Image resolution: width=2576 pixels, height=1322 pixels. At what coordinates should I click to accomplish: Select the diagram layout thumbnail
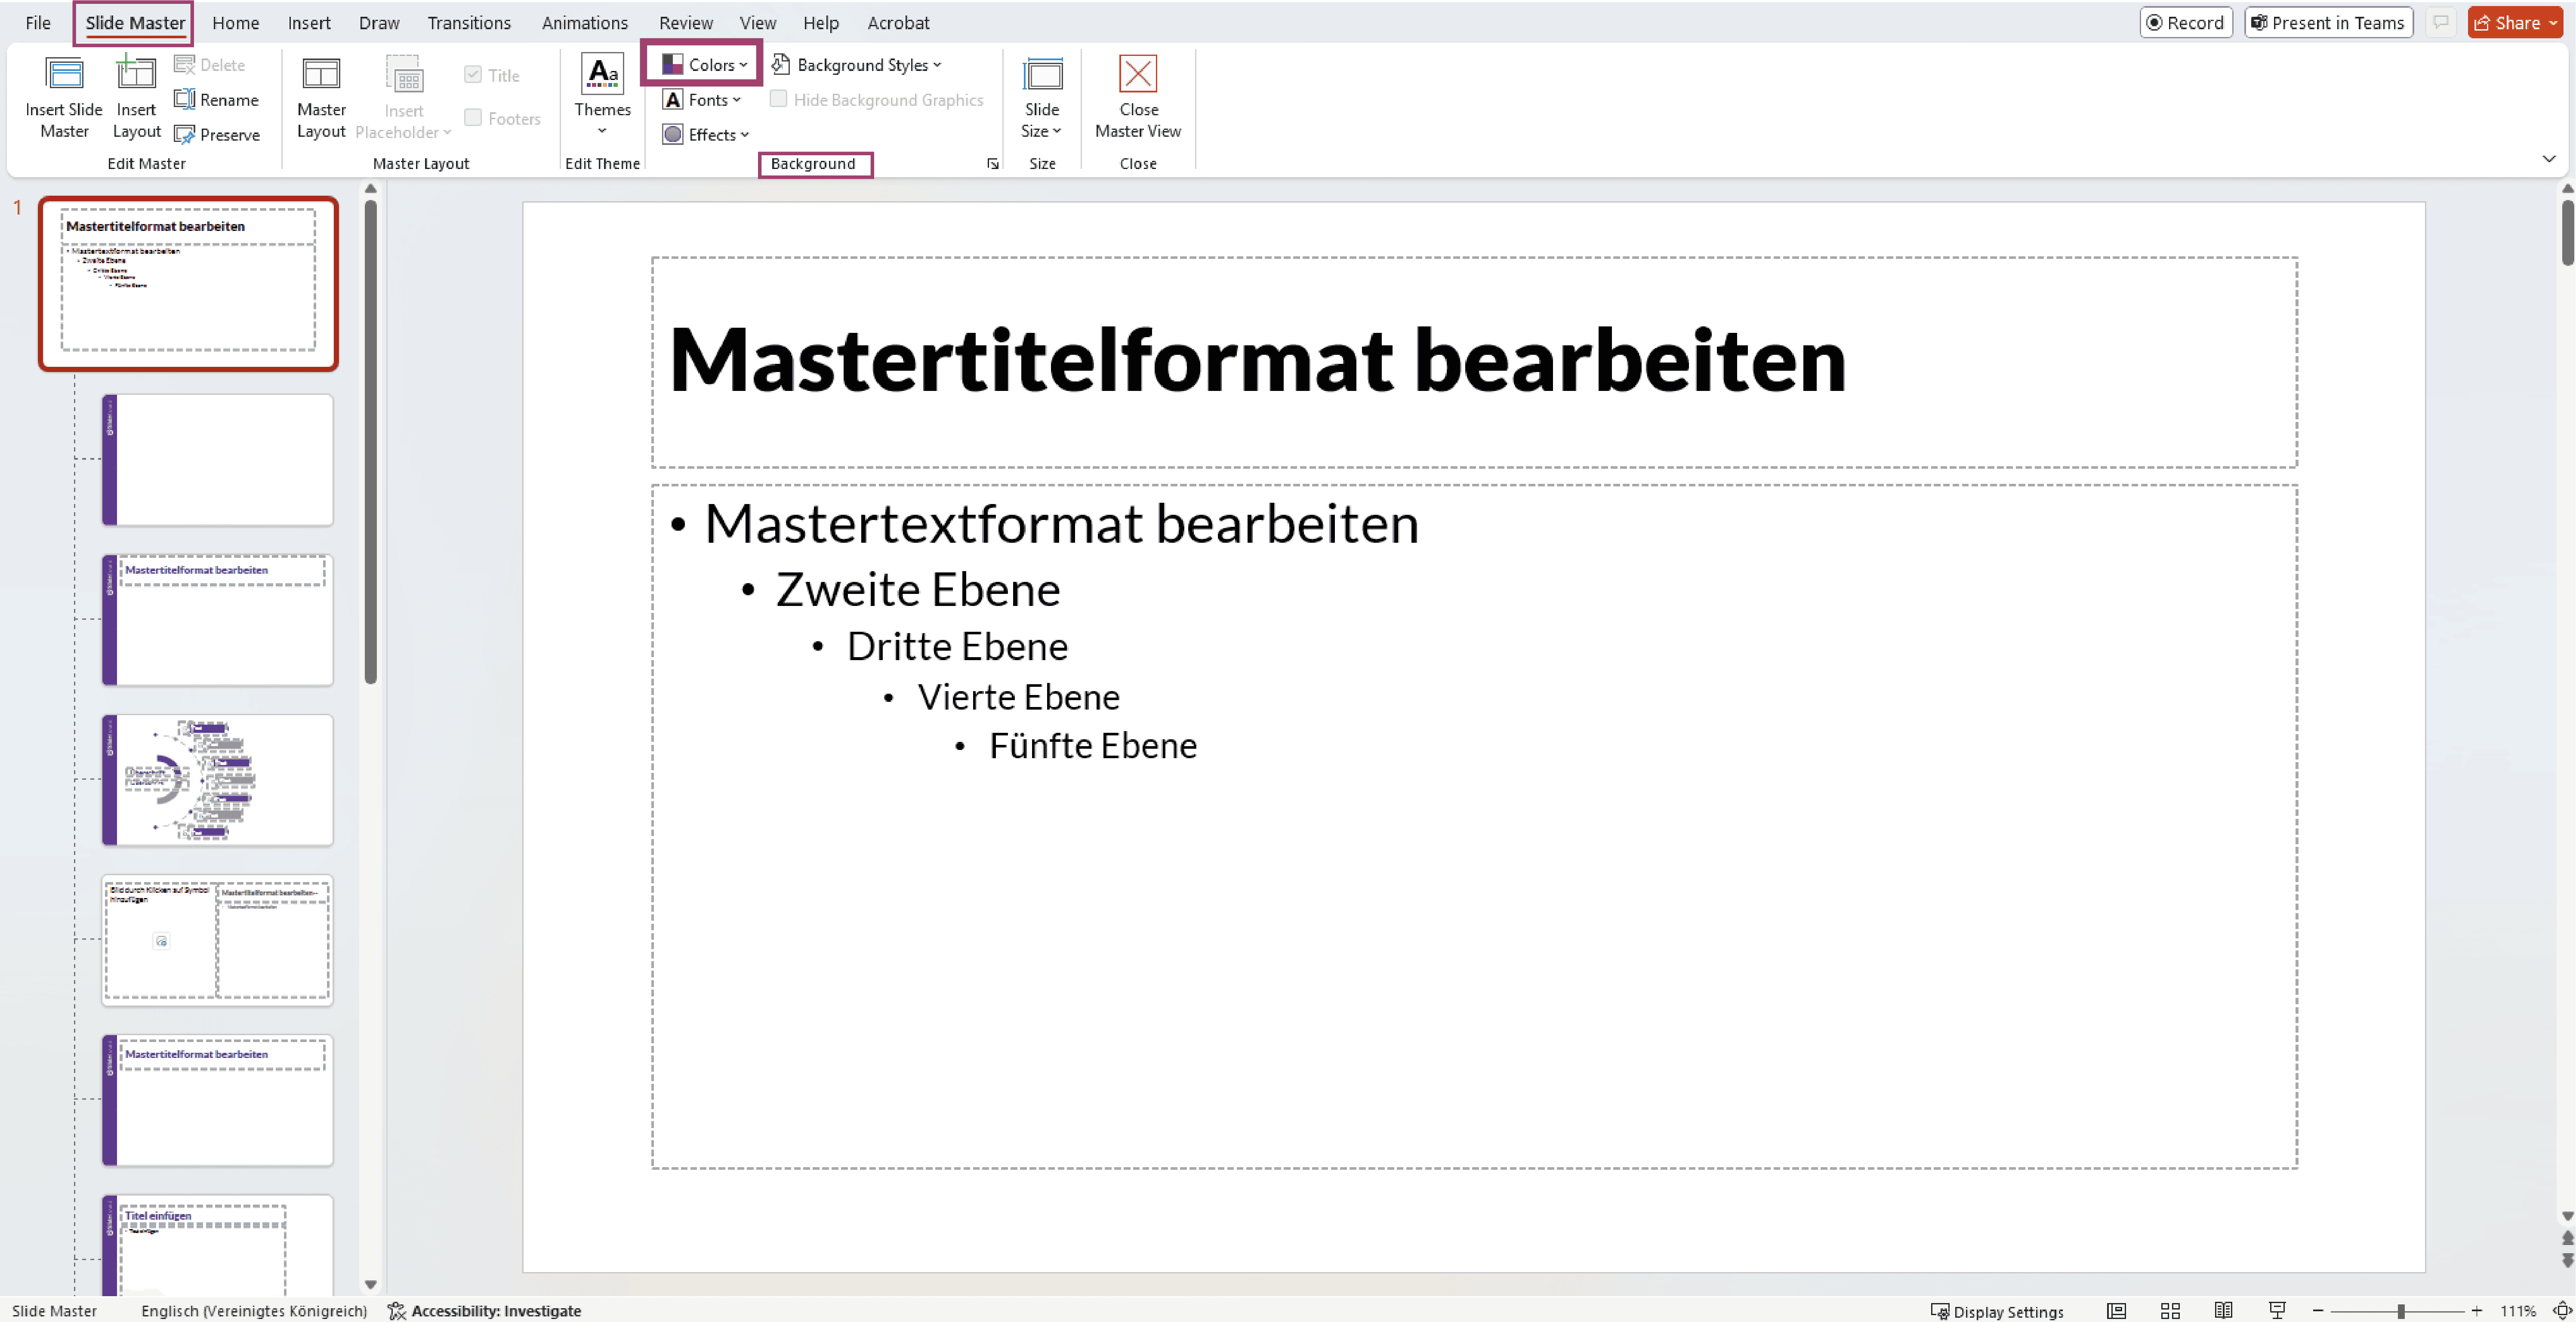point(217,780)
